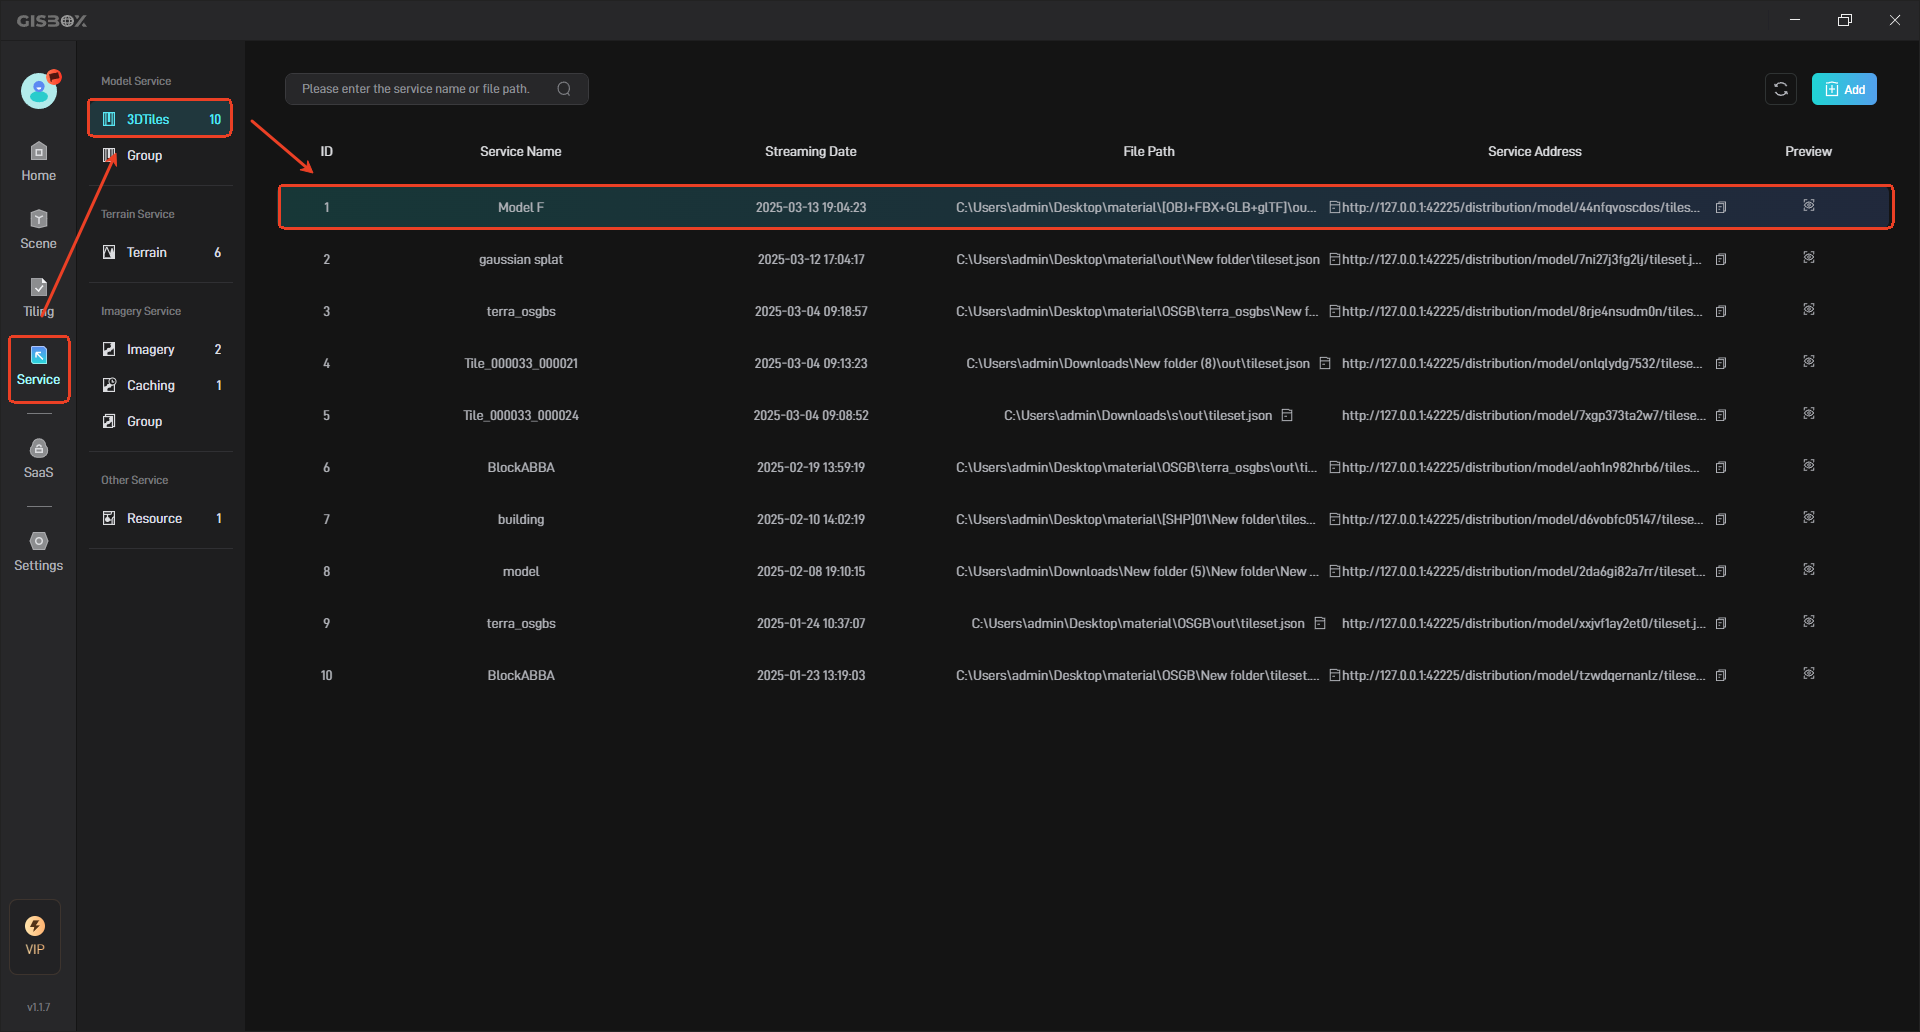Open file path folder for Tile_000033_000024
1920x1032 pixels.
[x=1288, y=415]
